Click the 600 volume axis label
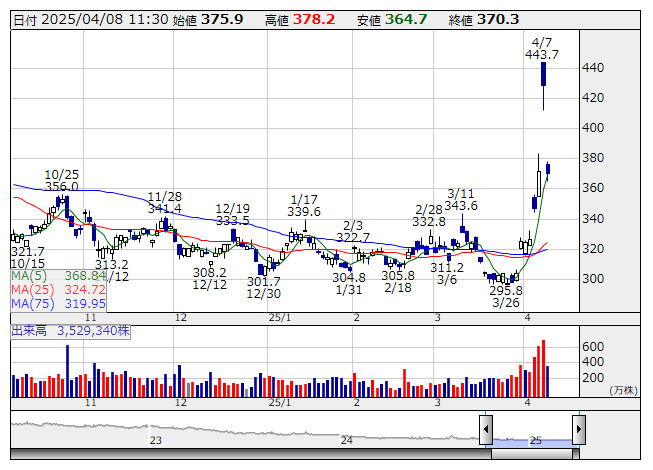 pos(593,347)
